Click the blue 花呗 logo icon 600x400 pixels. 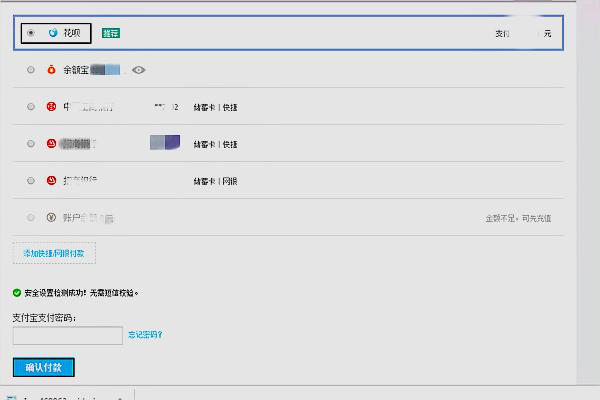(53, 33)
